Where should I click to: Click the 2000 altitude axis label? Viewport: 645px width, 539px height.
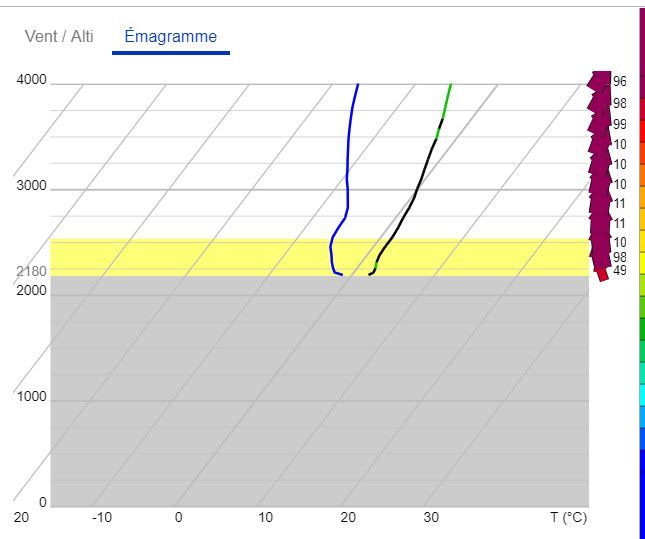click(x=31, y=290)
